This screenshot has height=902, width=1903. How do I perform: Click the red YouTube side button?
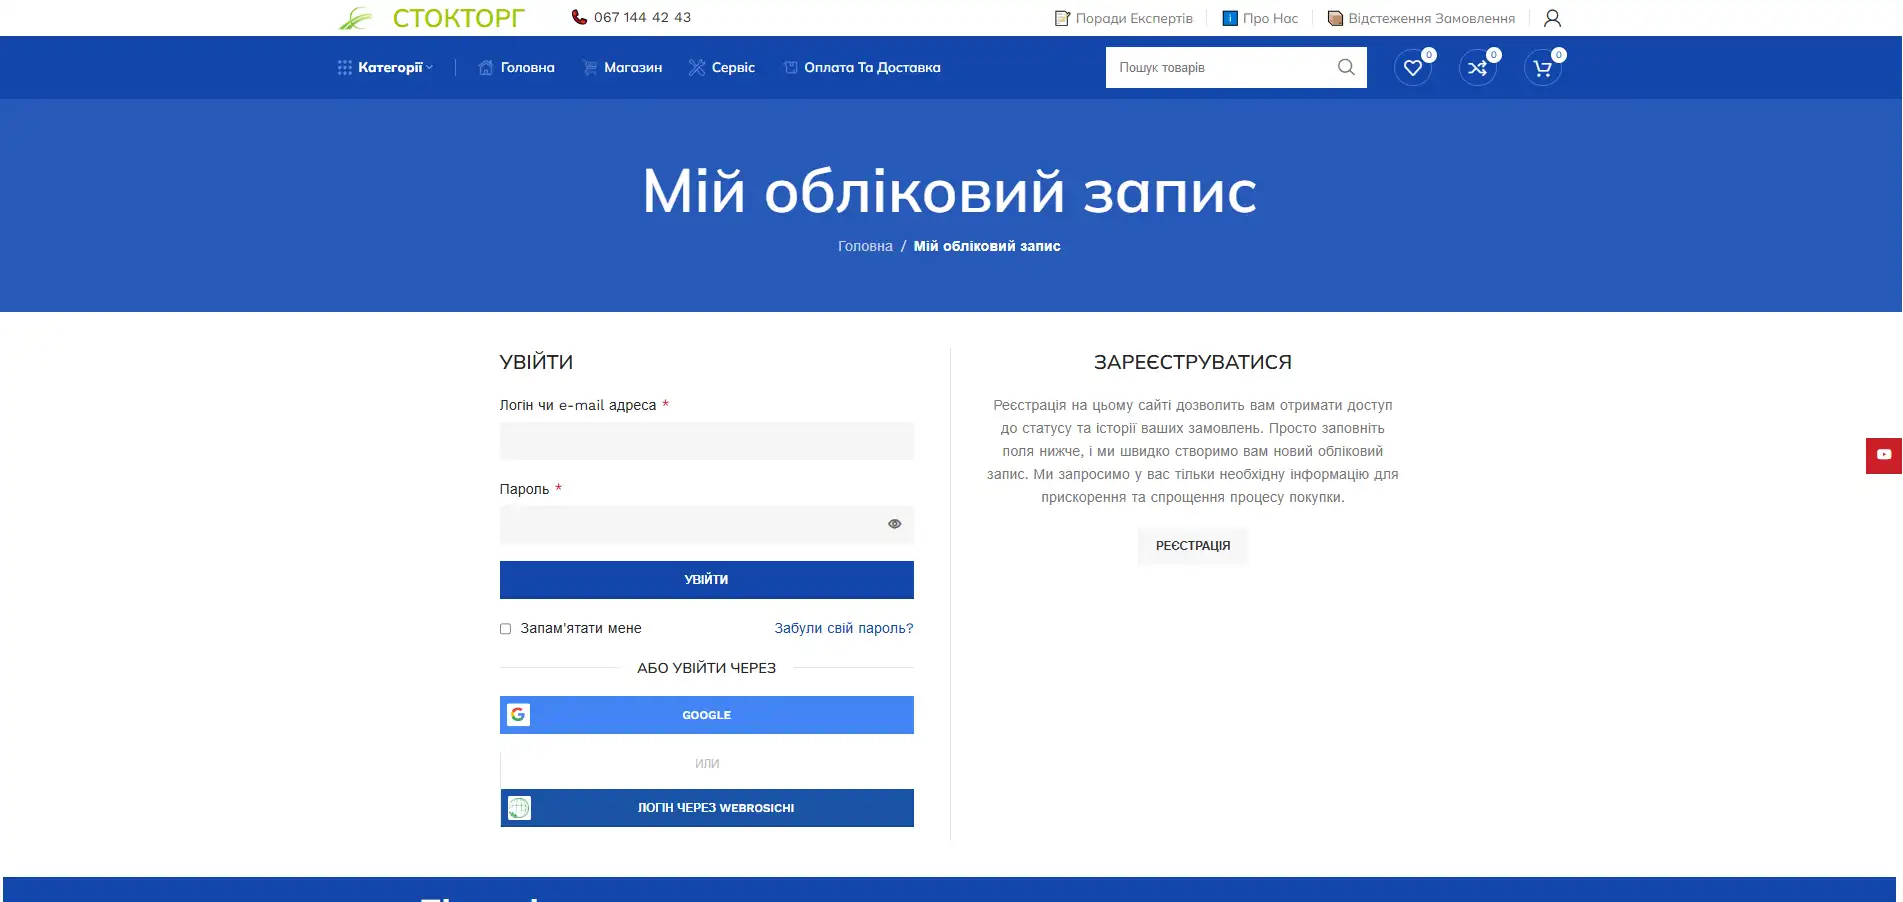click(x=1884, y=455)
